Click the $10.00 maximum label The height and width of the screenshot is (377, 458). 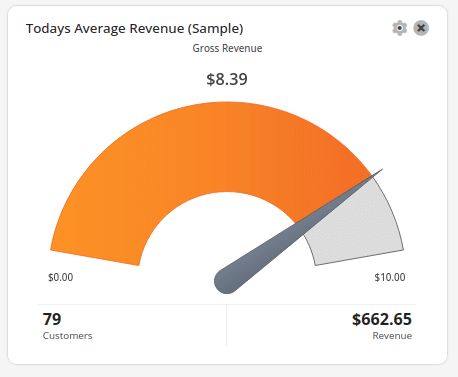tap(390, 277)
